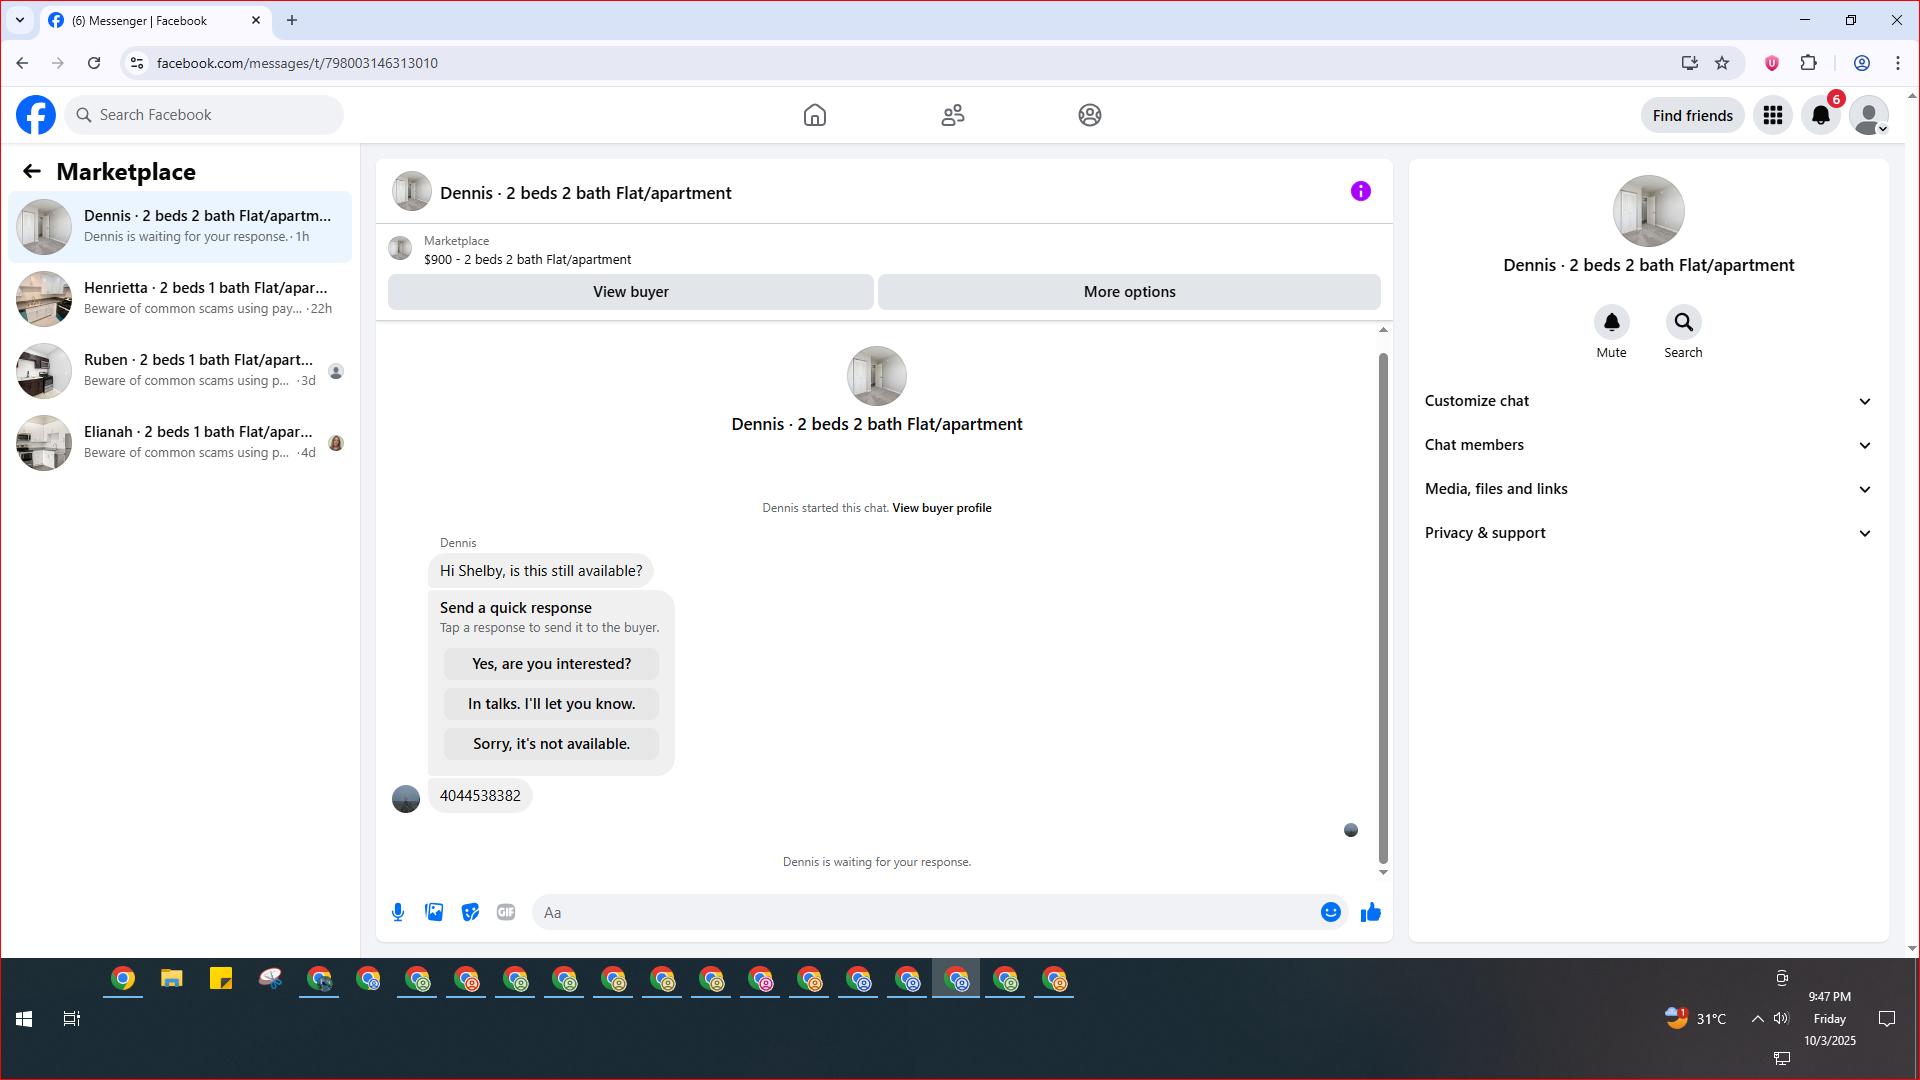
Task: Send quick reply 'In talks. I'll let you know.'
Action: point(551,704)
